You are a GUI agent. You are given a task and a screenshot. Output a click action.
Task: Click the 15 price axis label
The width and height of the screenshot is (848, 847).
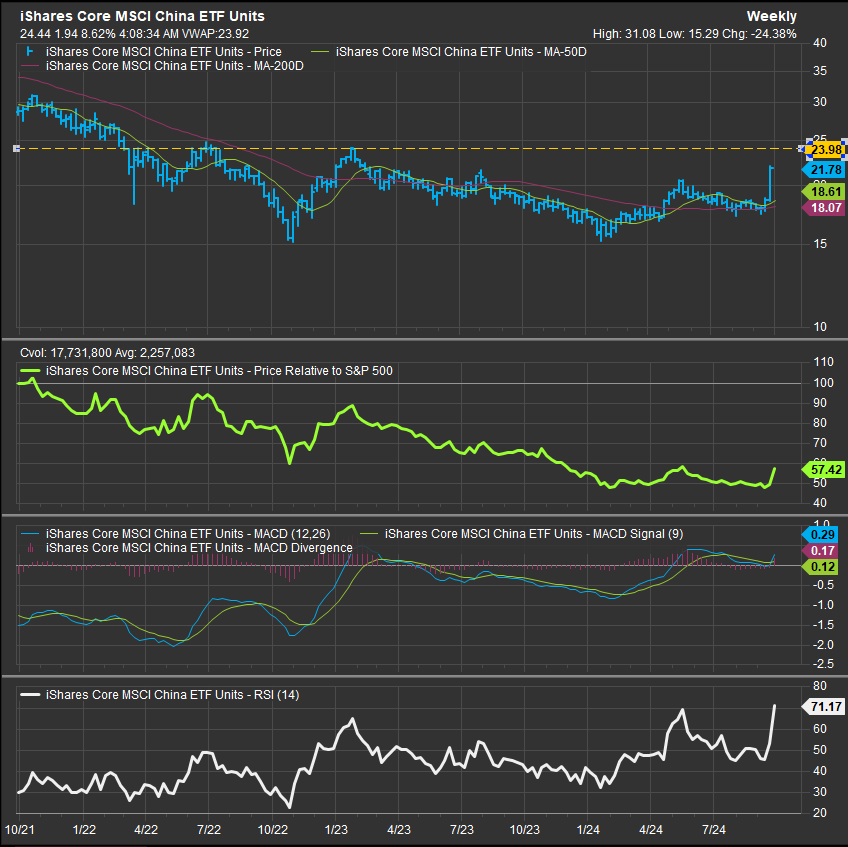click(820, 244)
